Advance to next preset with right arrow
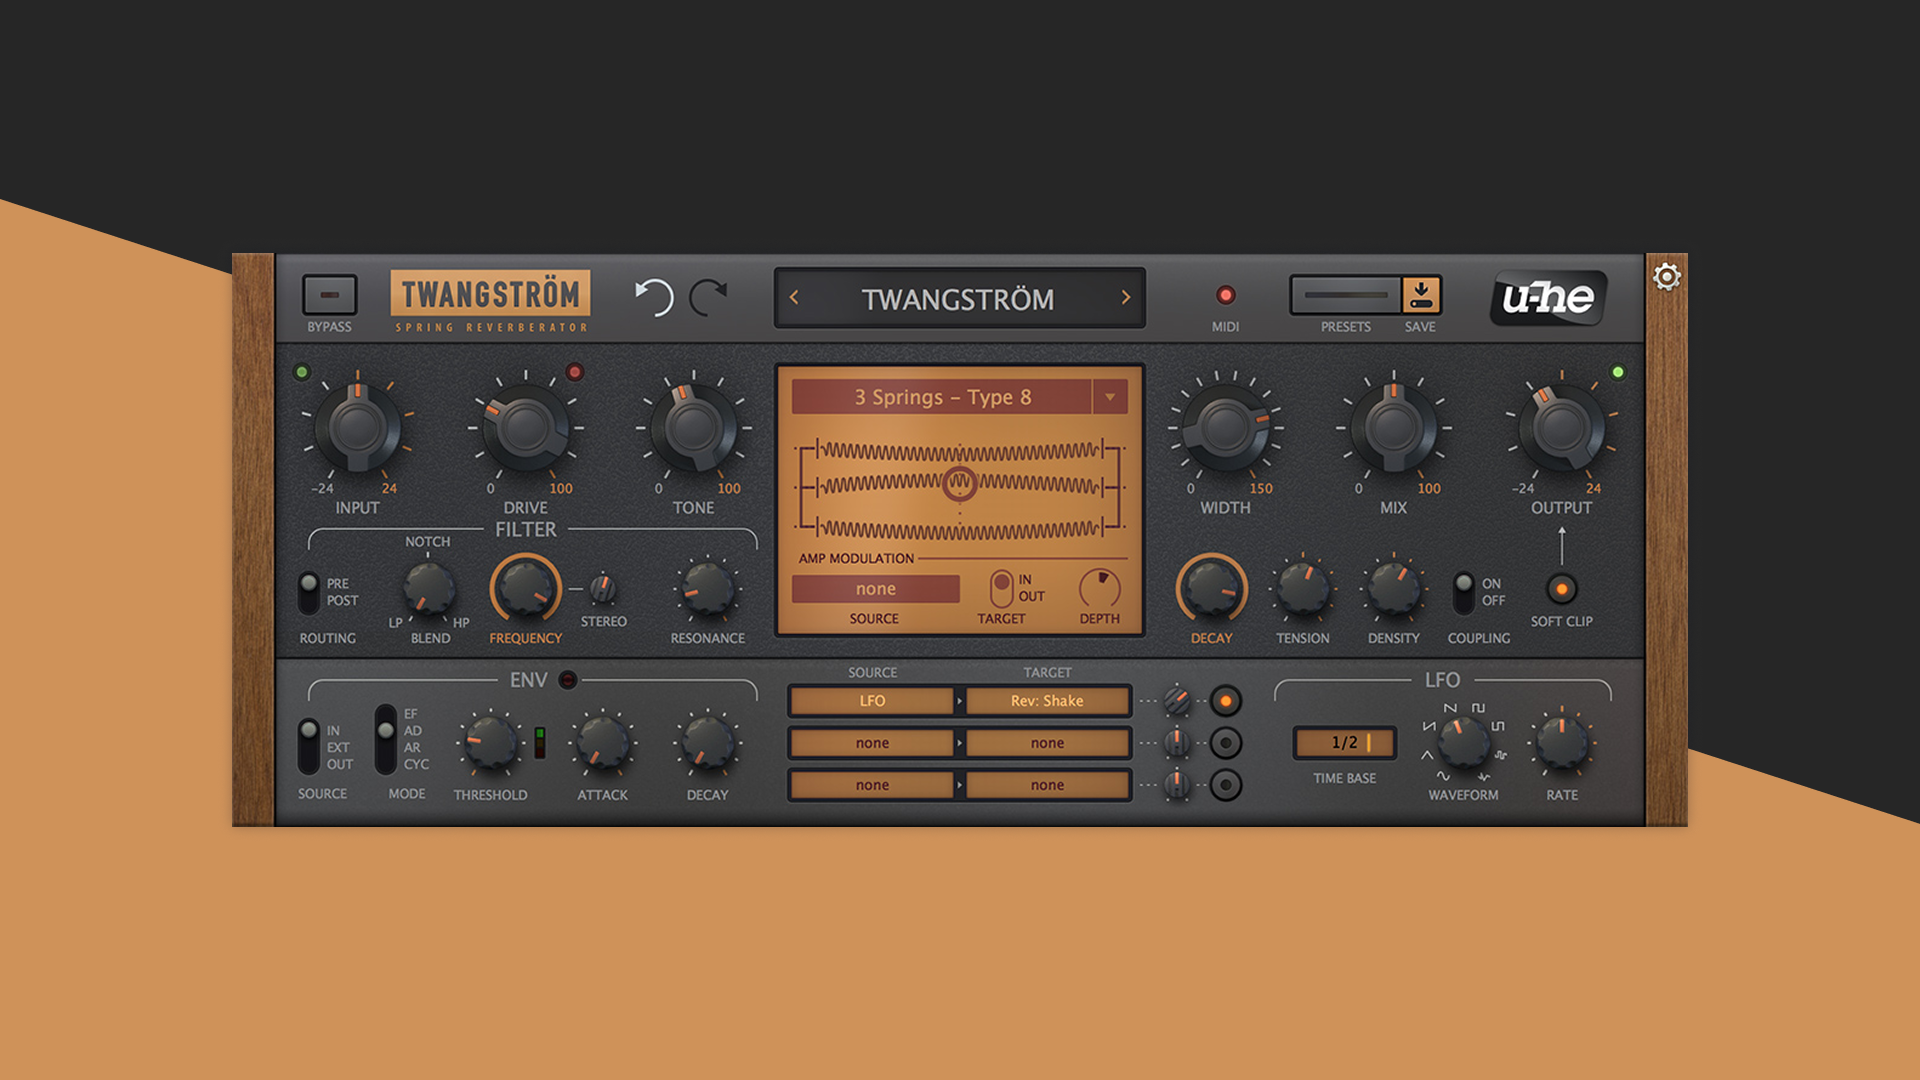 tap(1126, 297)
